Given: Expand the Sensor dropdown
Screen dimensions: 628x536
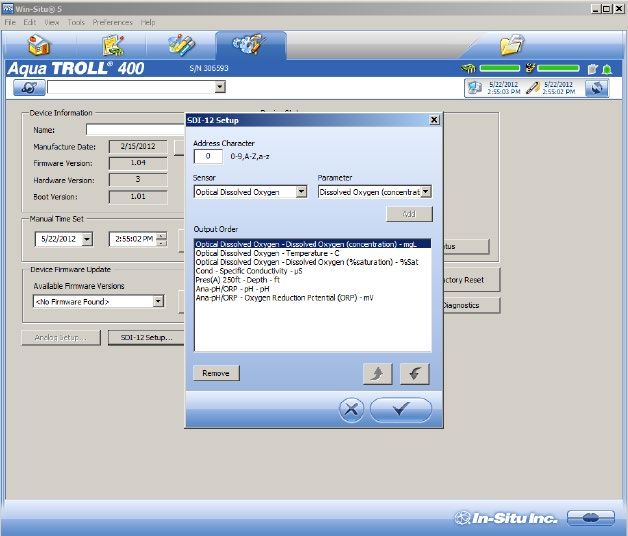Looking at the screenshot, I should [301, 191].
